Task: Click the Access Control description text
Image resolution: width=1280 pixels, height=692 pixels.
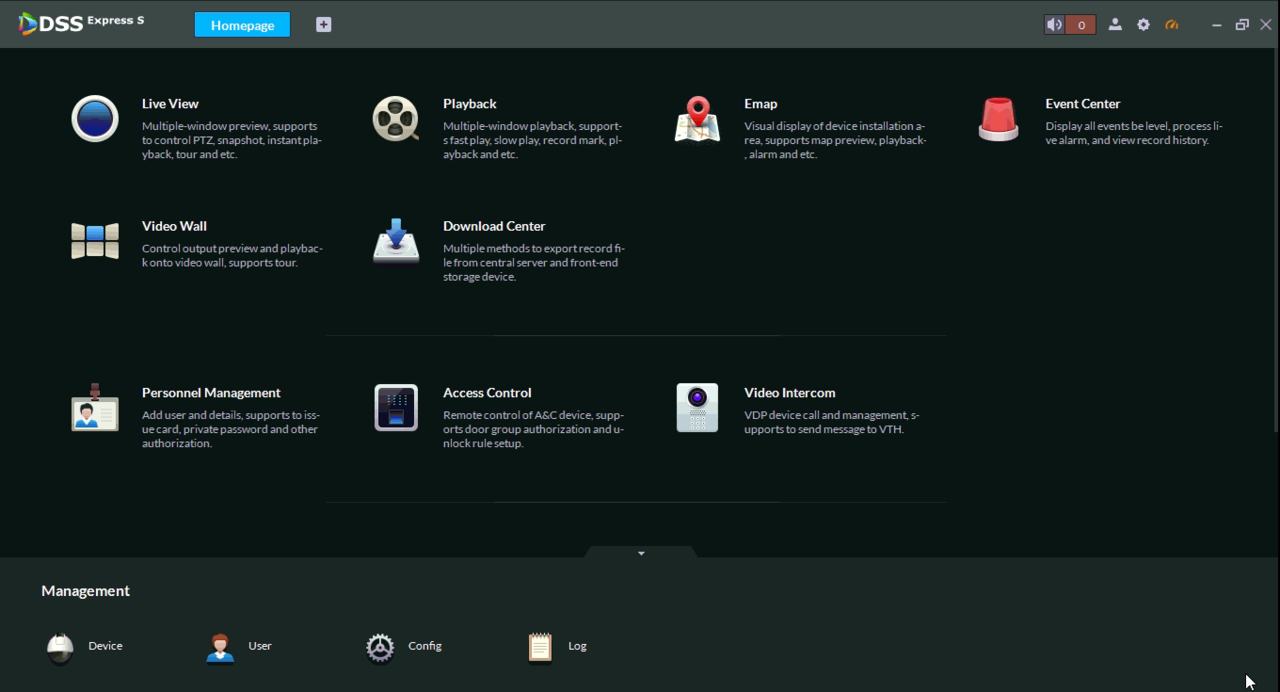Action: pos(534,429)
